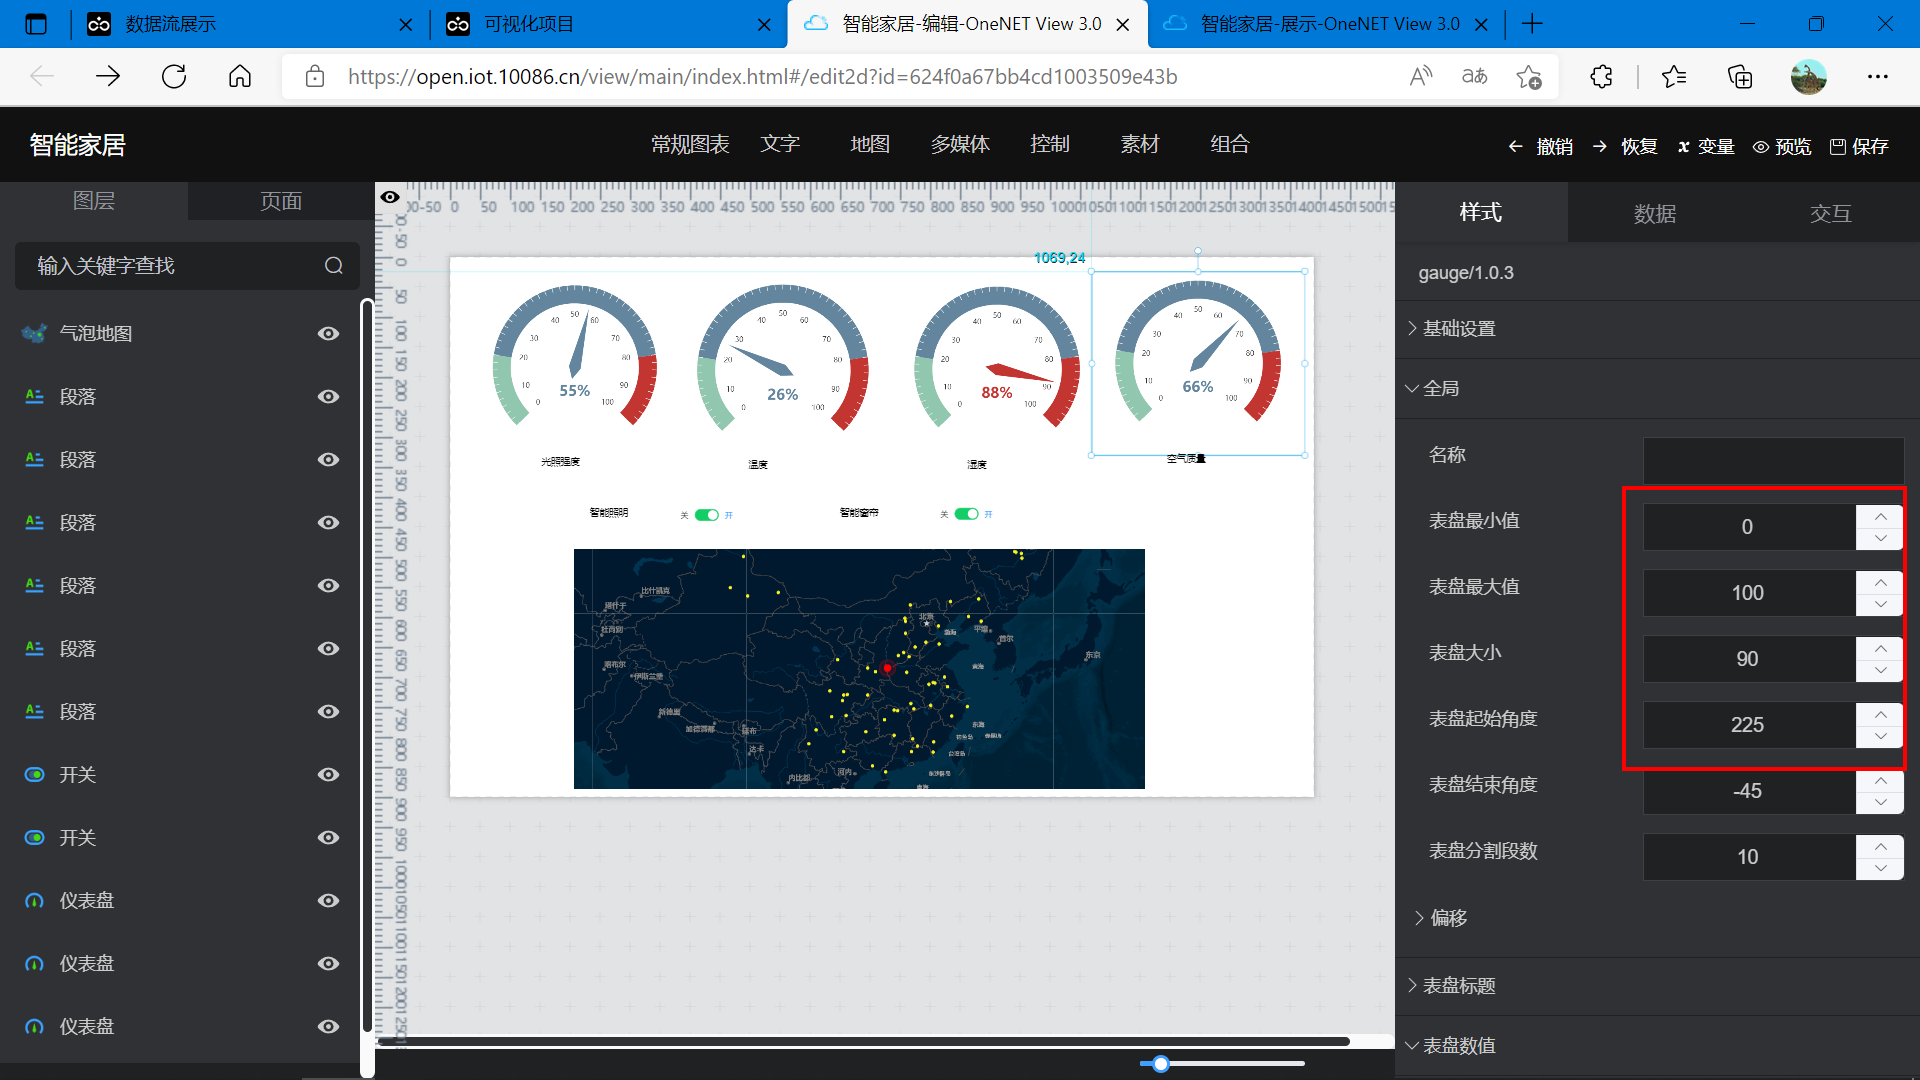
Task: Click the layer keyword search field
Action: [x=187, y=266]
